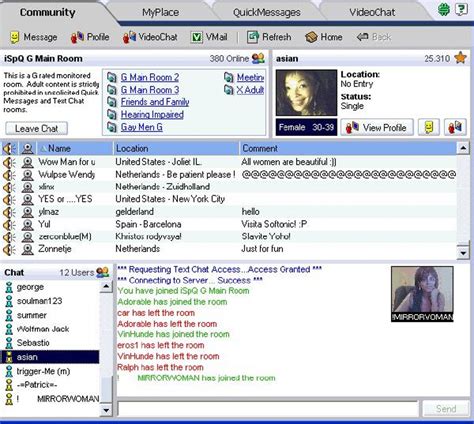
Task: Toggle the speaker icon for Yul row
Action: (x=9, y=225)
